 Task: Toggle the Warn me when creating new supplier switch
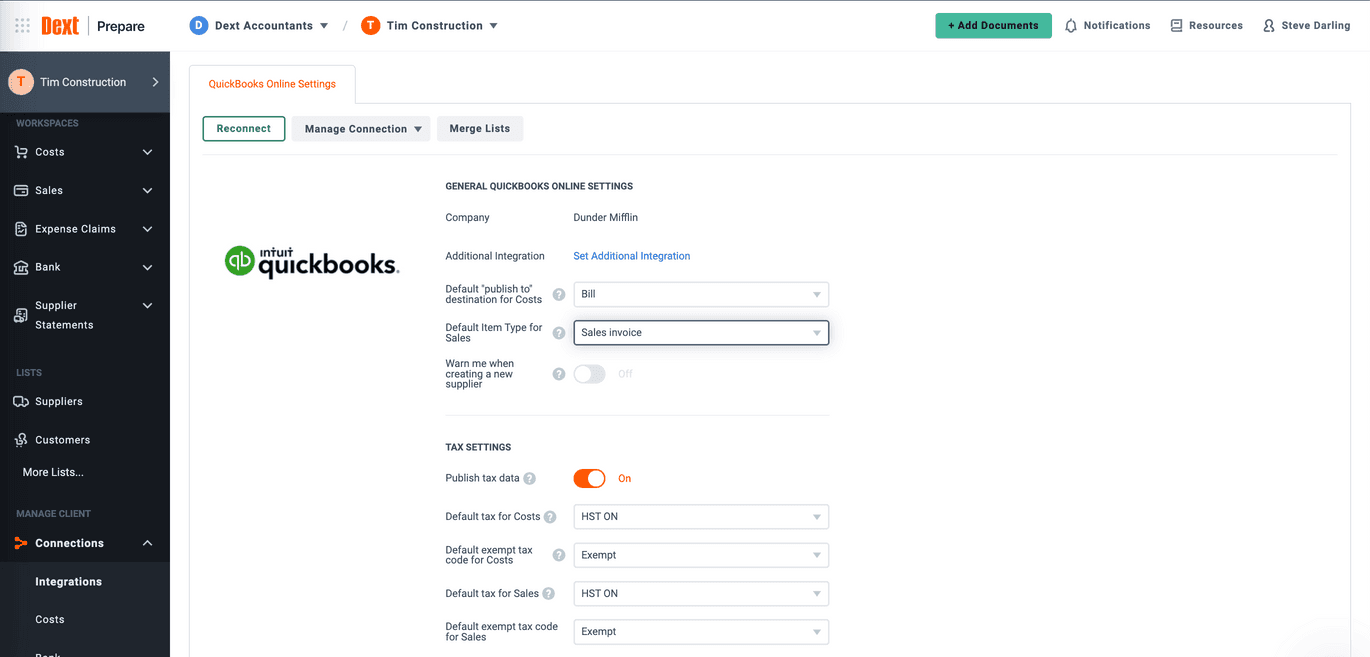tap(590, 374)
